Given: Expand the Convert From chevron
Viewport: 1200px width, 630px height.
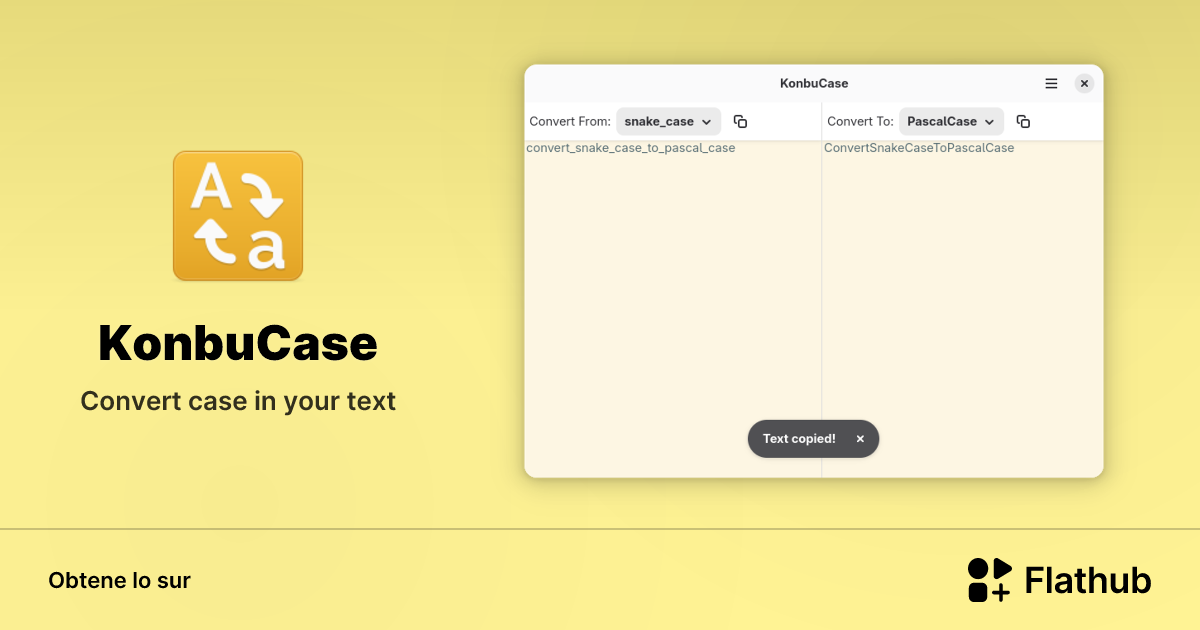Looking at the screenshot, I should [706, 121].
